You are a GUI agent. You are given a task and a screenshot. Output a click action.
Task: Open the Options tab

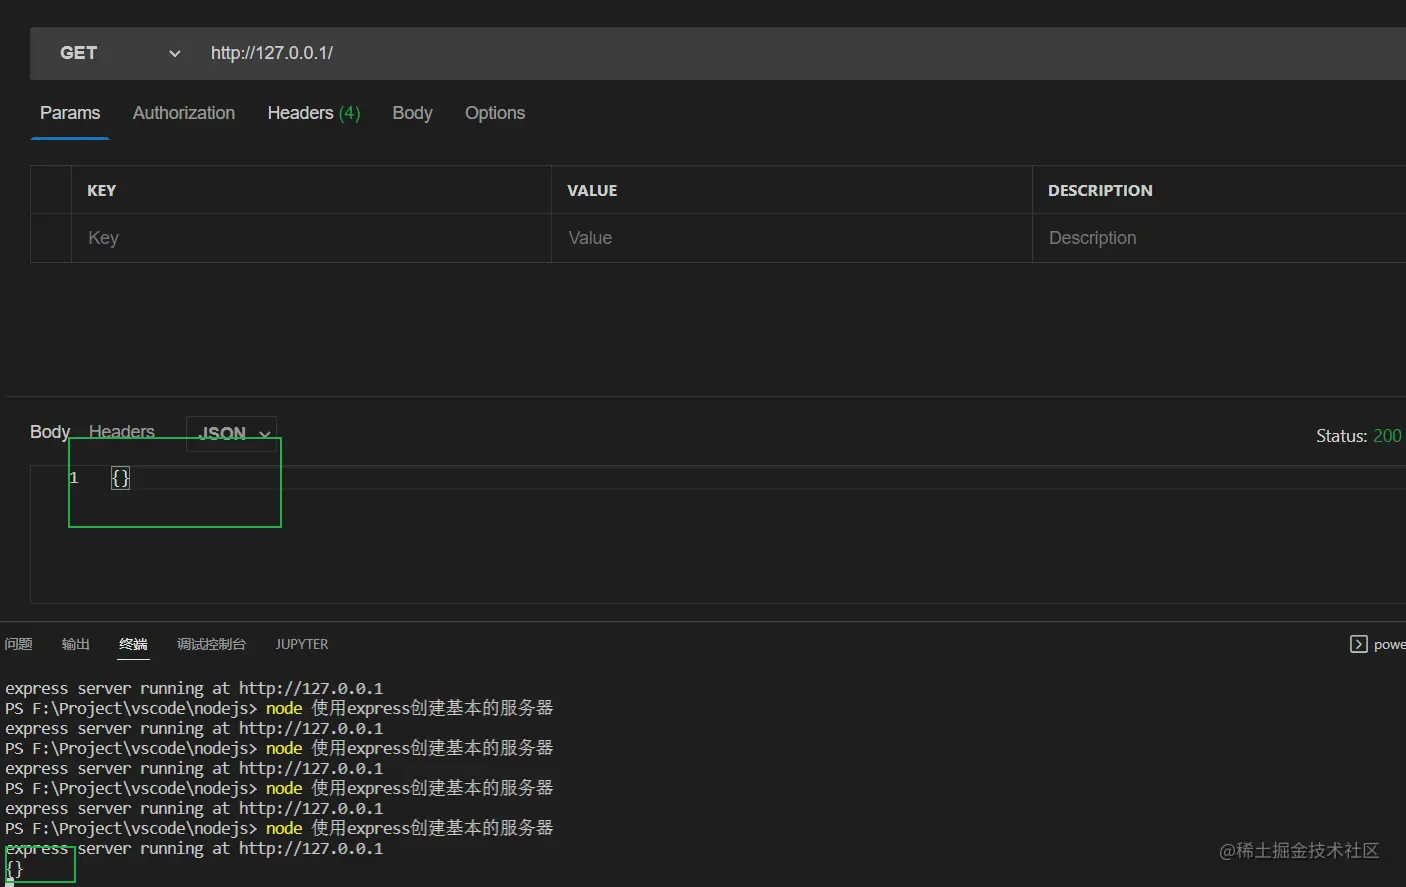pyautogui.click(x=495, y=113)
